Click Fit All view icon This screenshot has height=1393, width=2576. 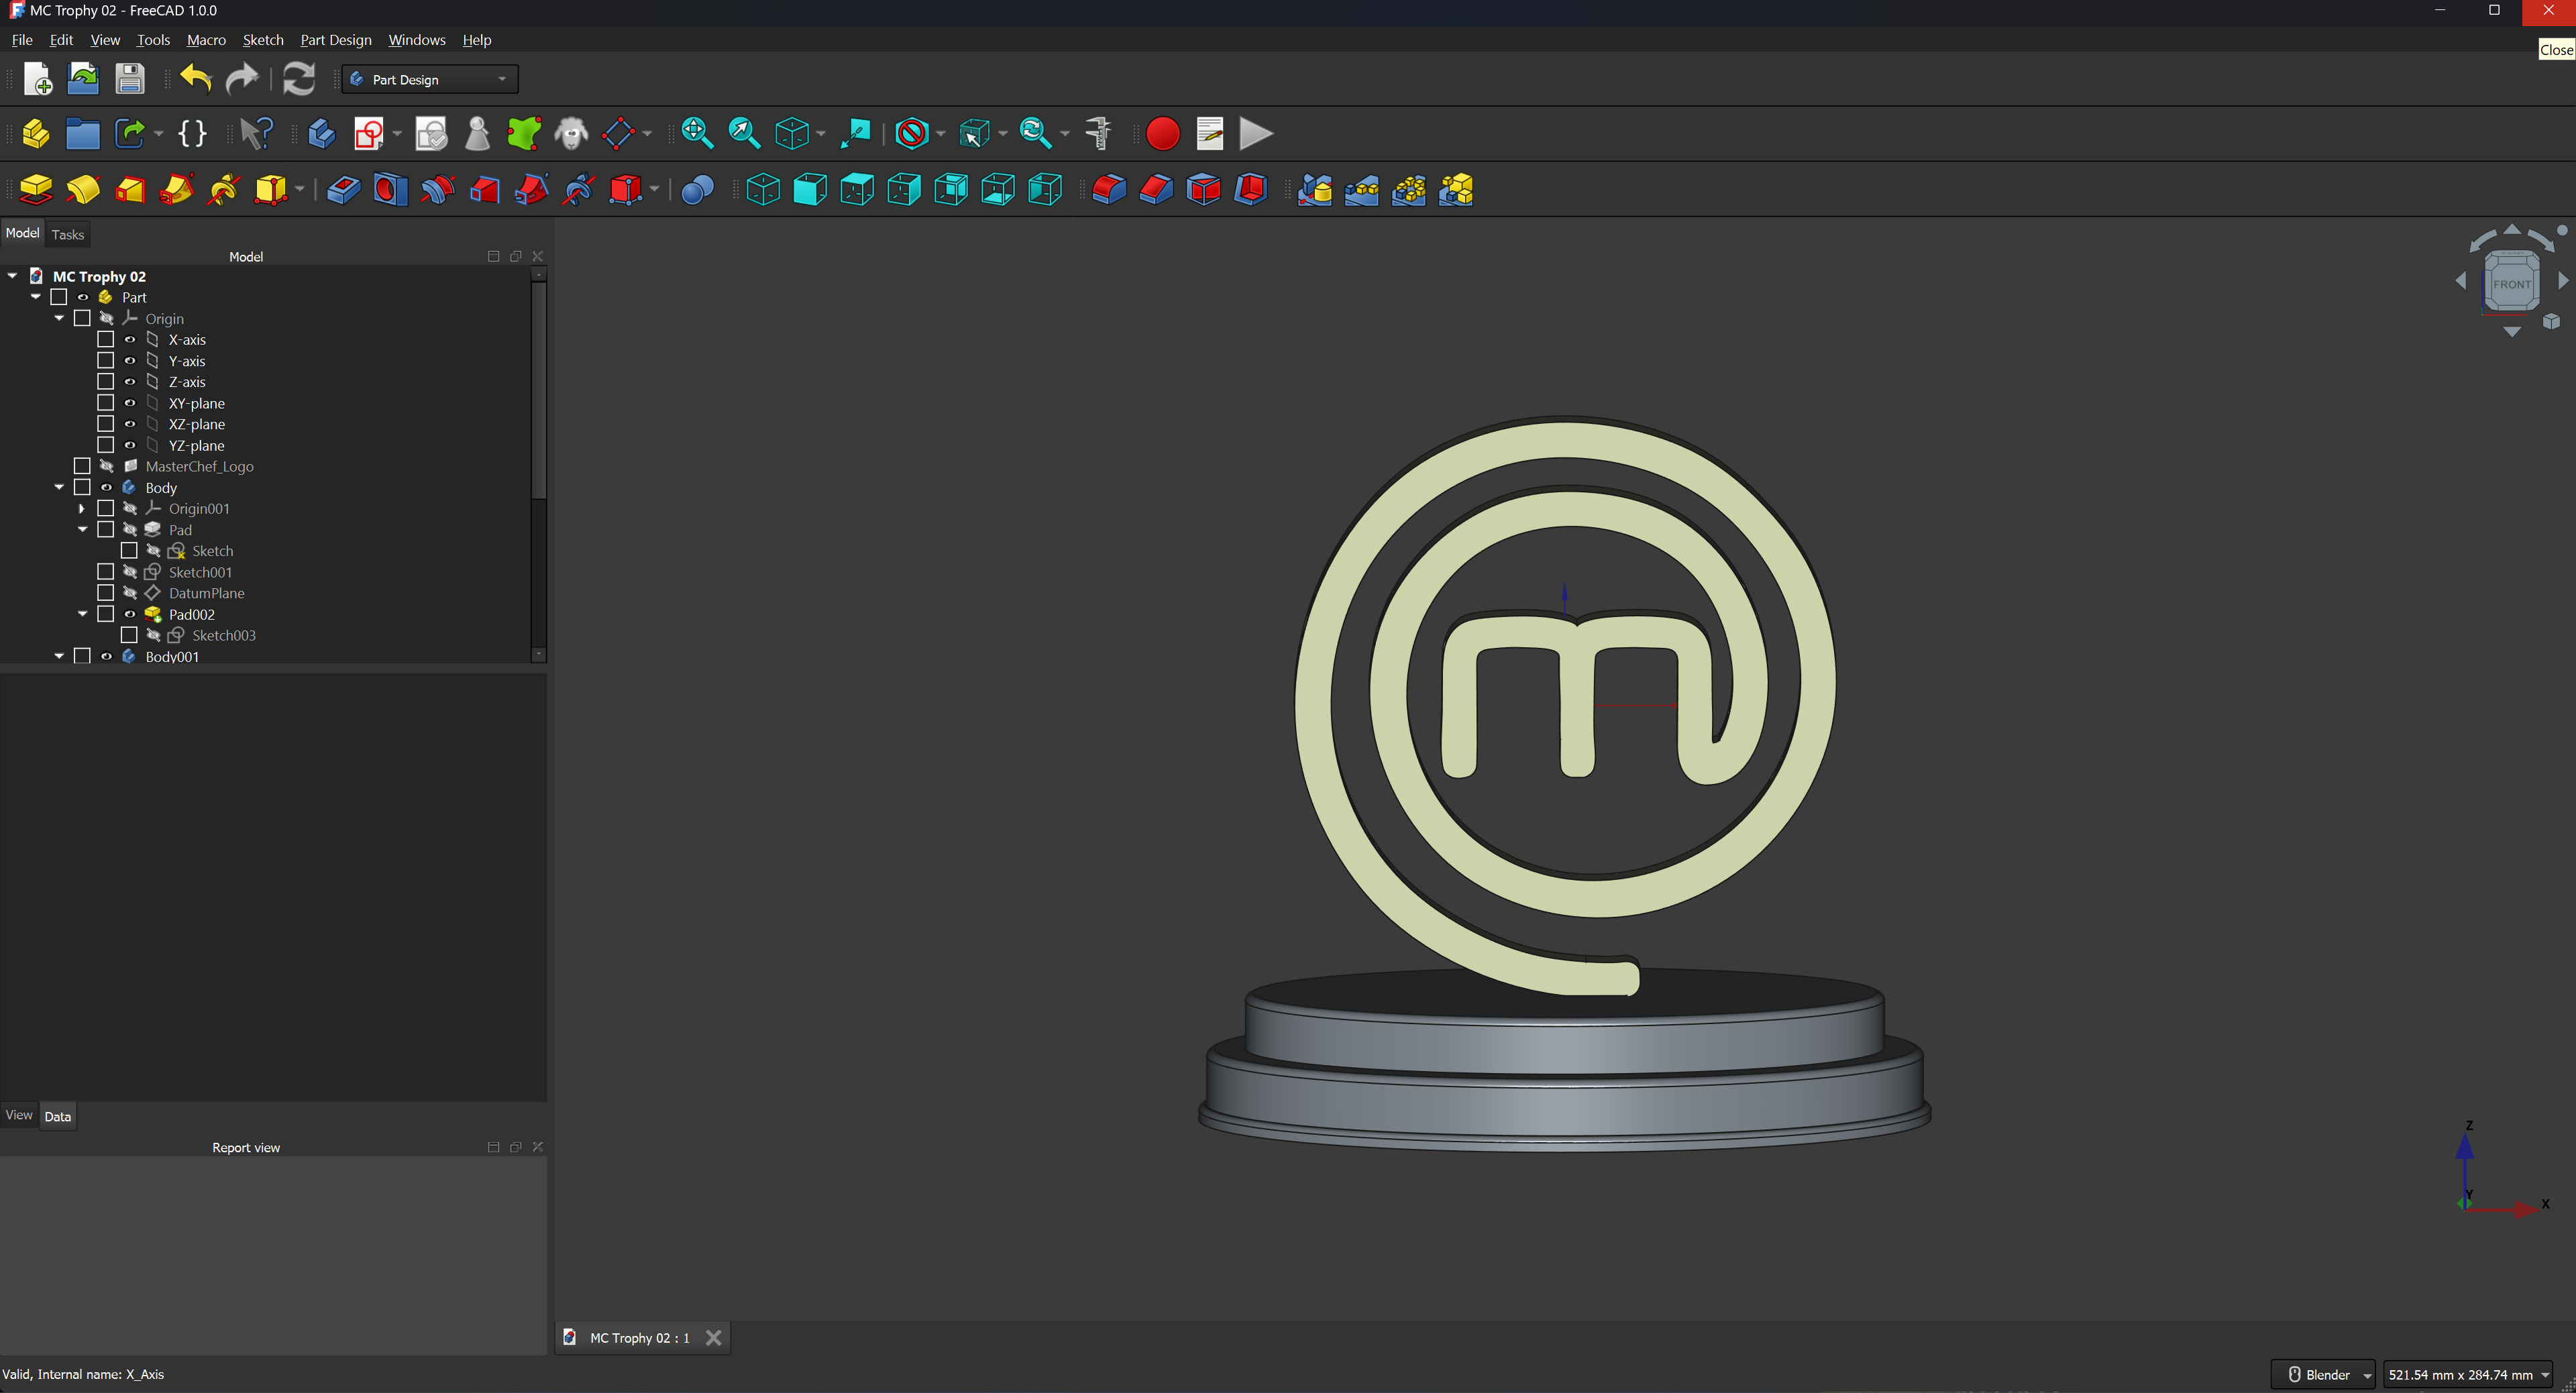tap(696, 133)
